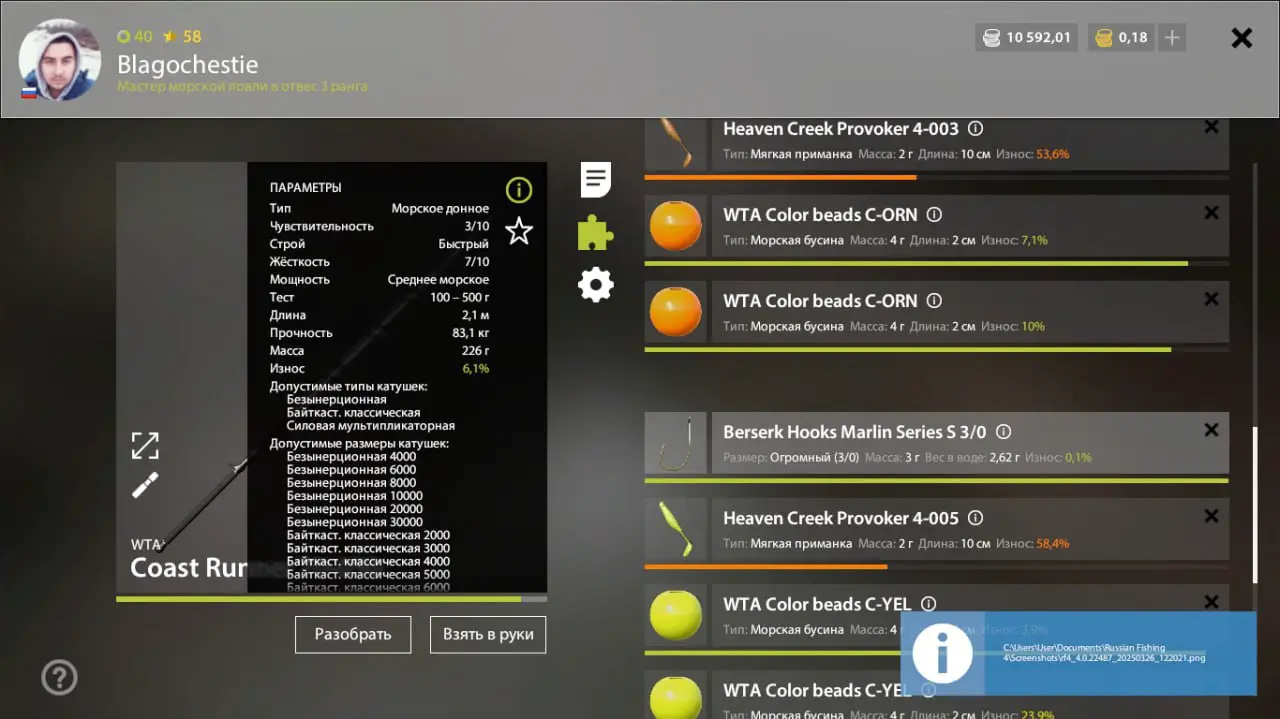
Task: Click the Прочность value 83,1 кг
Action: [470, 333]
